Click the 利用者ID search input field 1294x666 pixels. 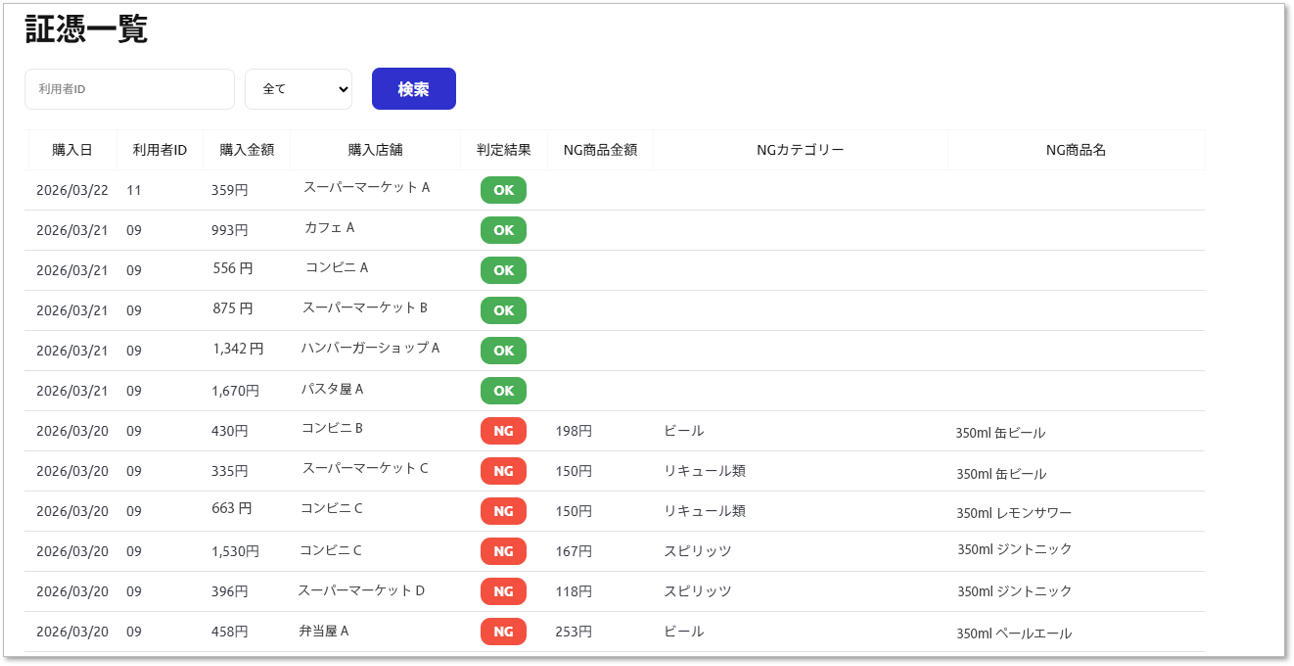(130, 89)
